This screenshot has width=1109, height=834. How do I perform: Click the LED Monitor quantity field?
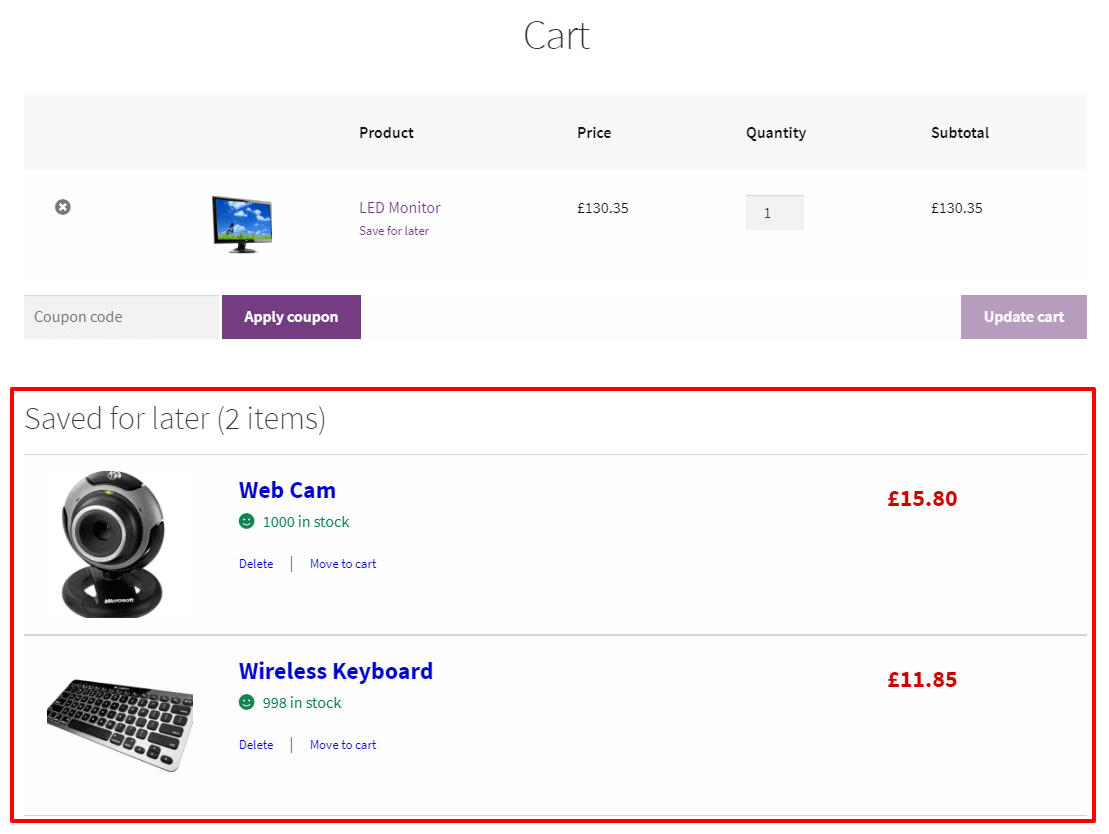(774, 213)
